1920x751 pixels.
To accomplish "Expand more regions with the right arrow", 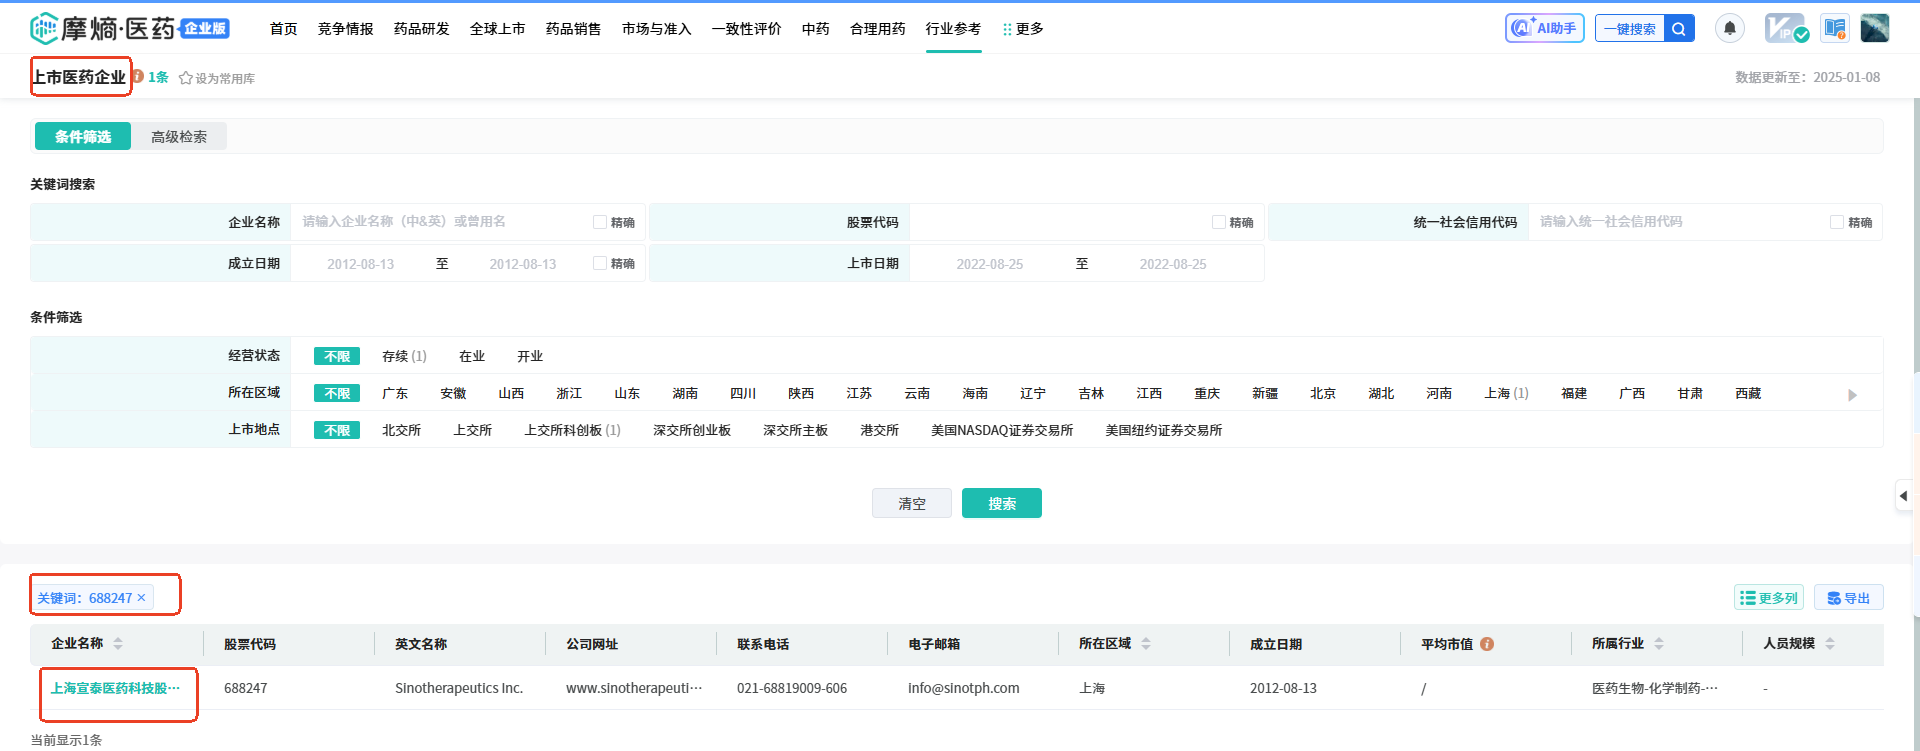I will 1852,395.
